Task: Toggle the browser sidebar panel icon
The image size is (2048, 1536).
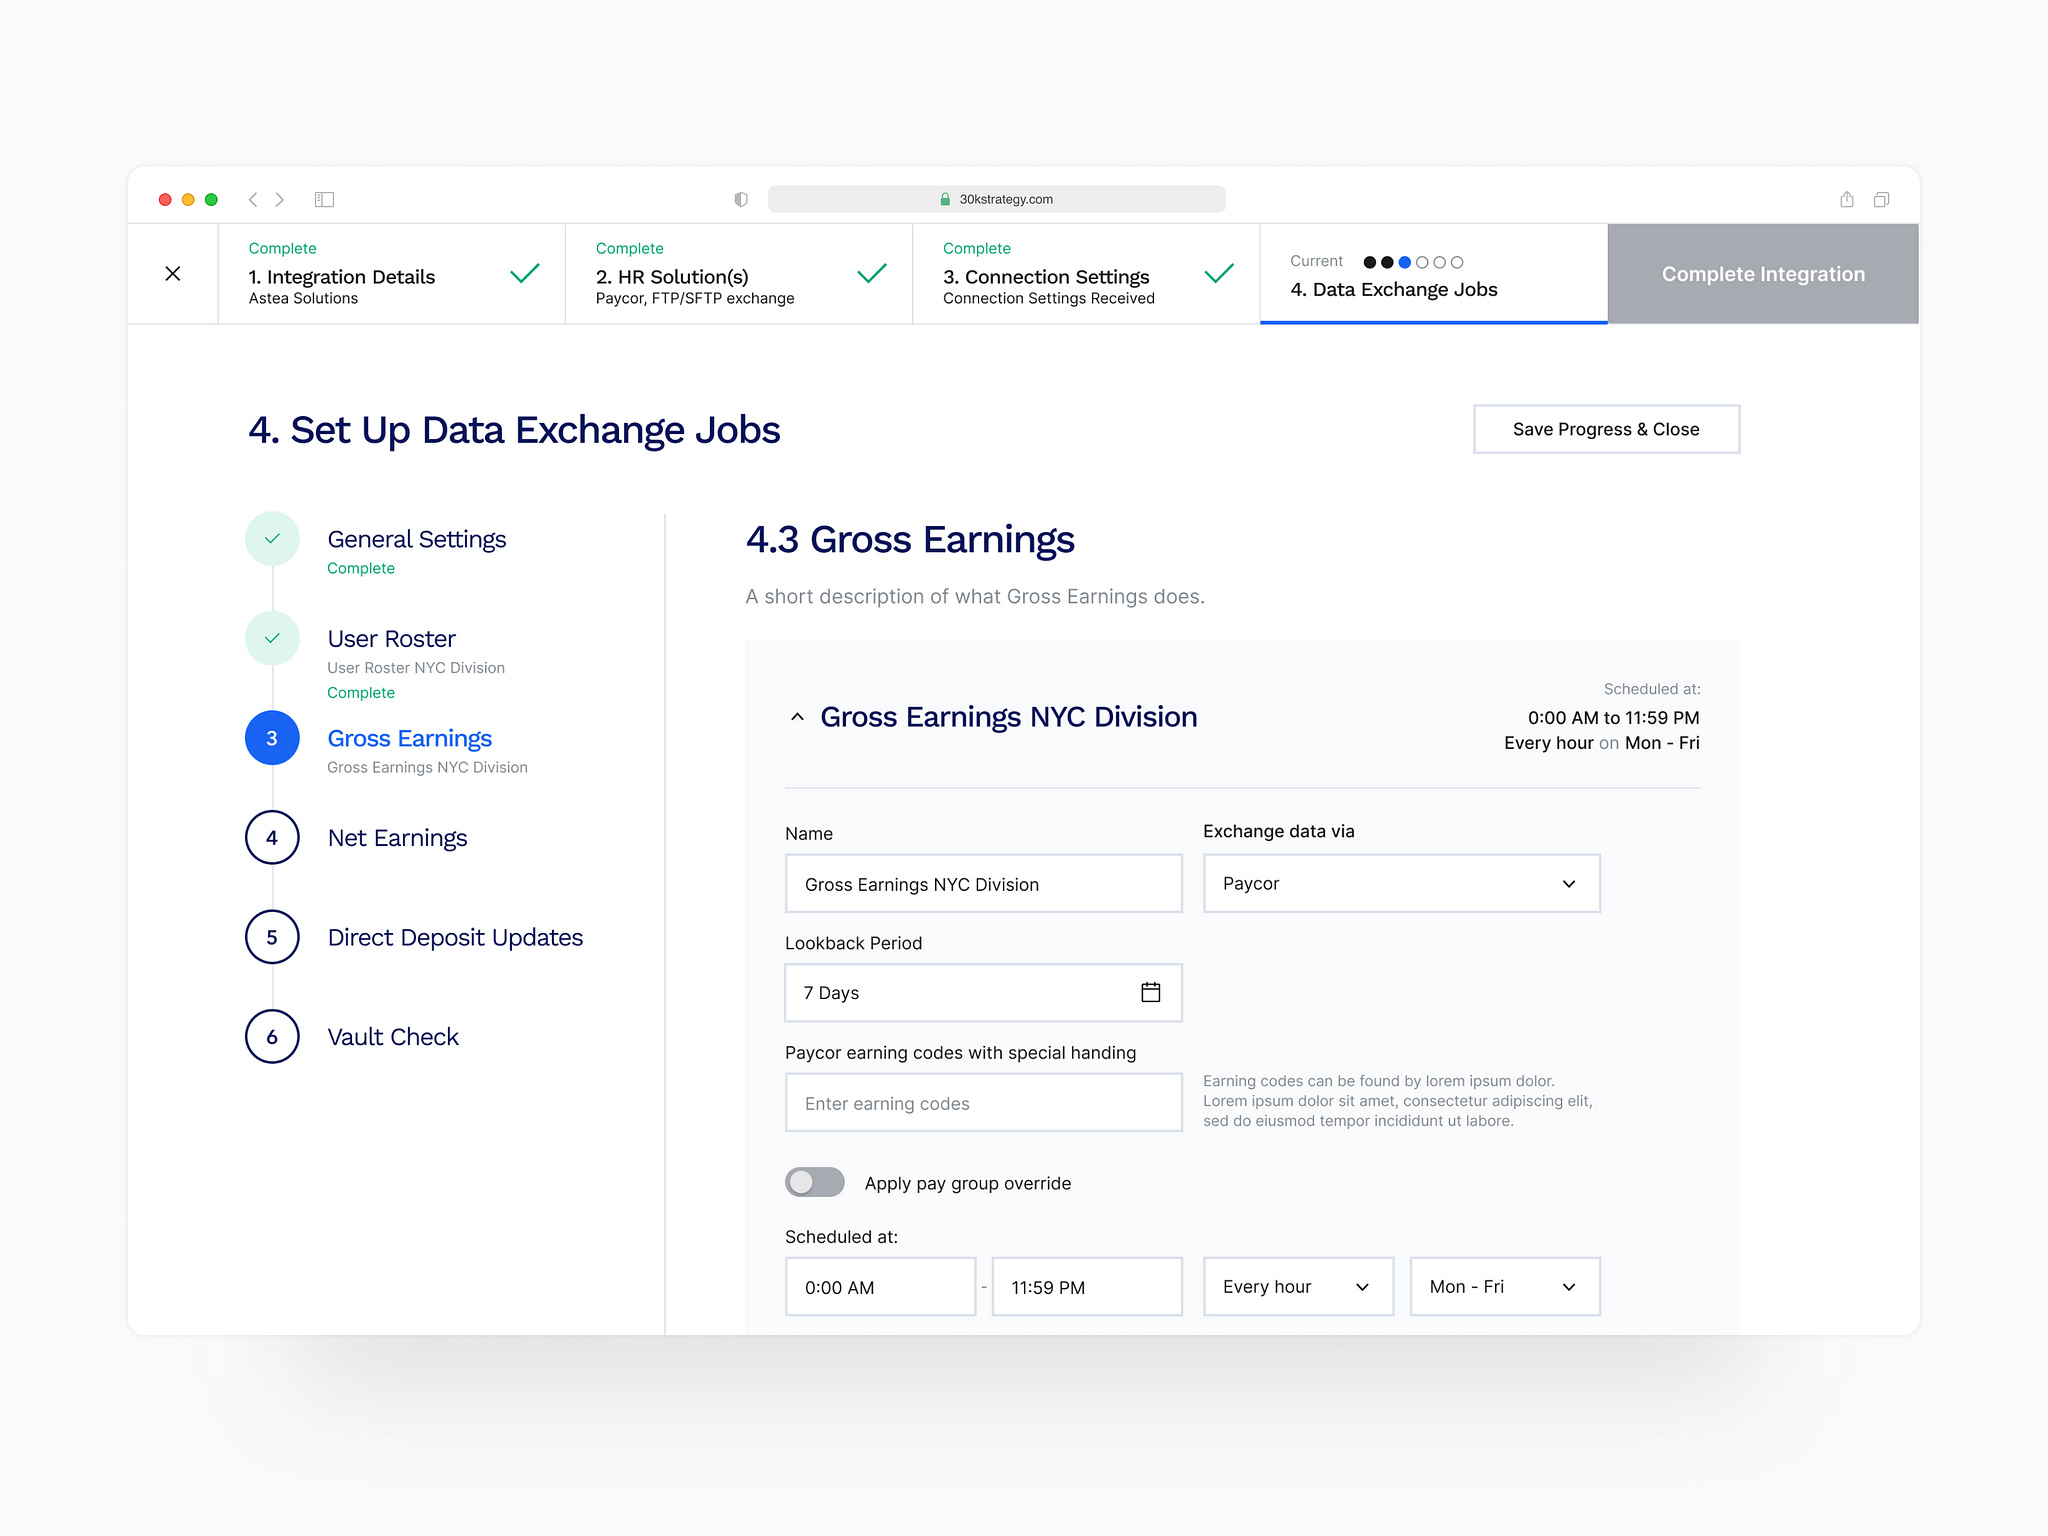Action: coord(325,199)
